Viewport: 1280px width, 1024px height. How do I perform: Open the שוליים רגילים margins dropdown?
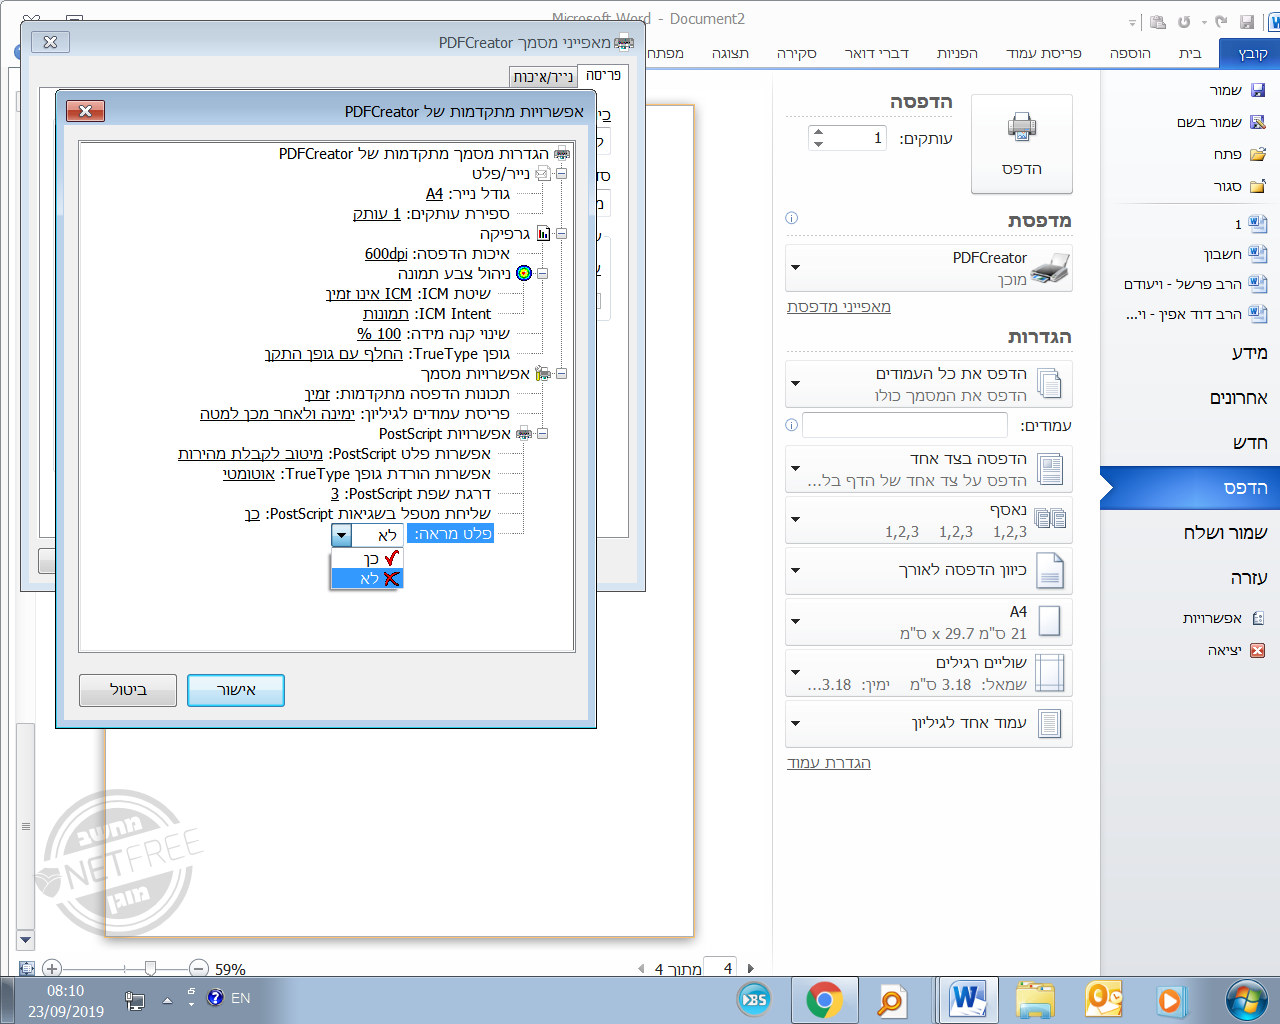tap(796, 672)
